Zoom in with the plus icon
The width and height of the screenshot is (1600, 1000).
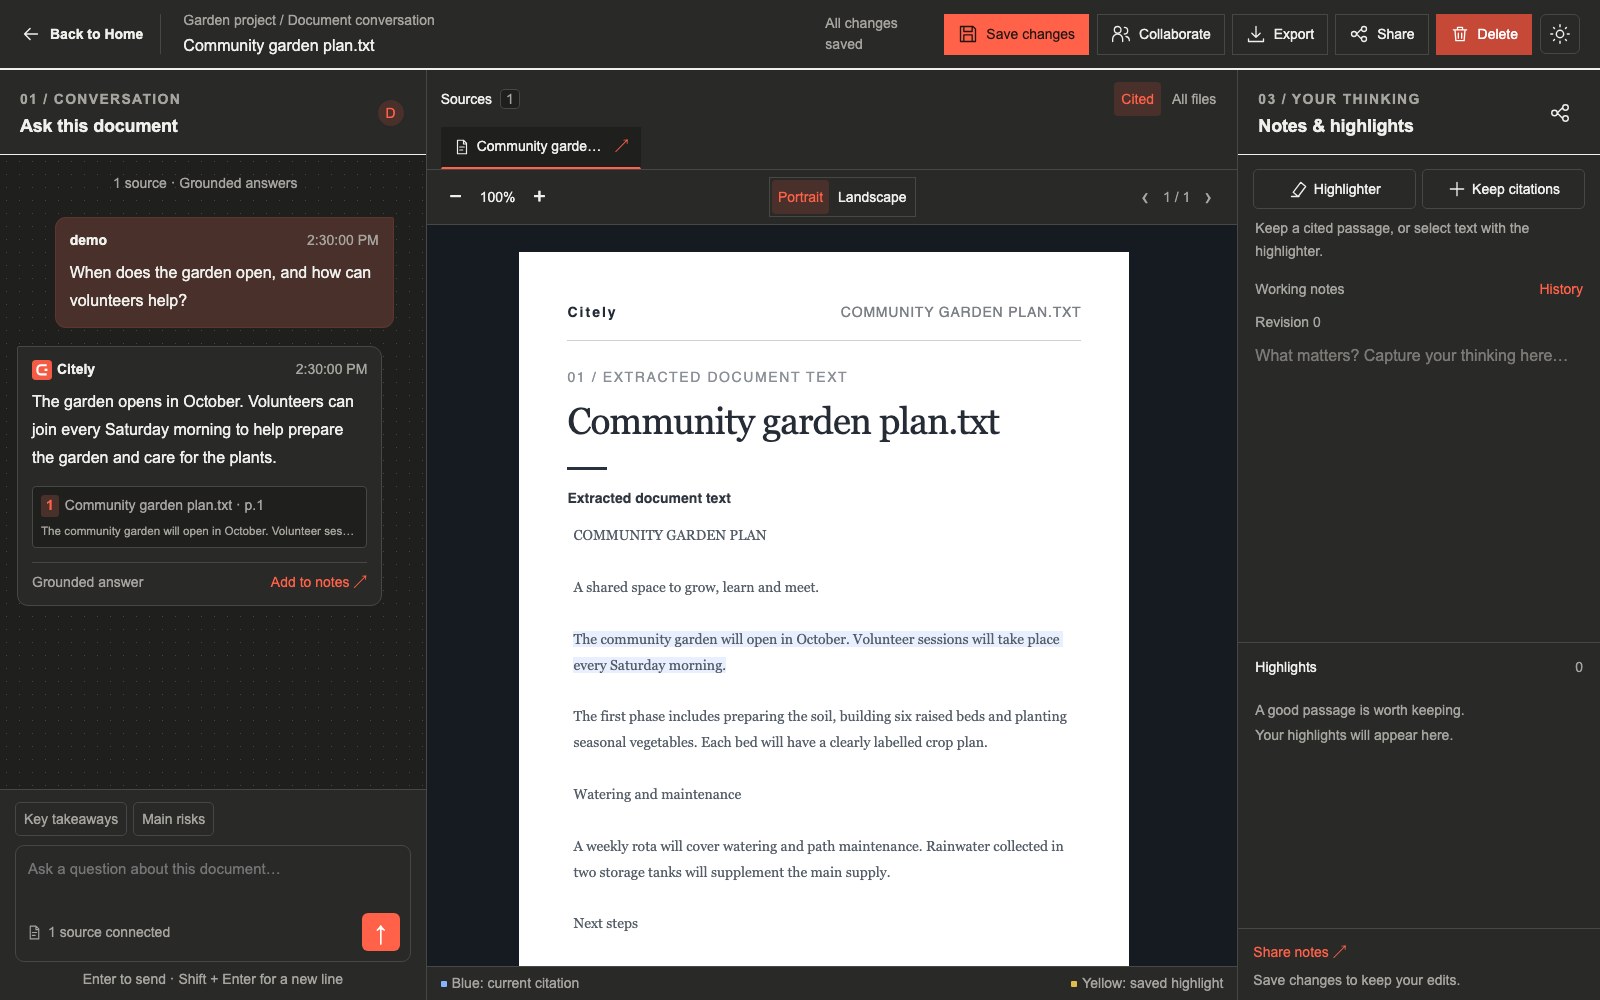539,197
